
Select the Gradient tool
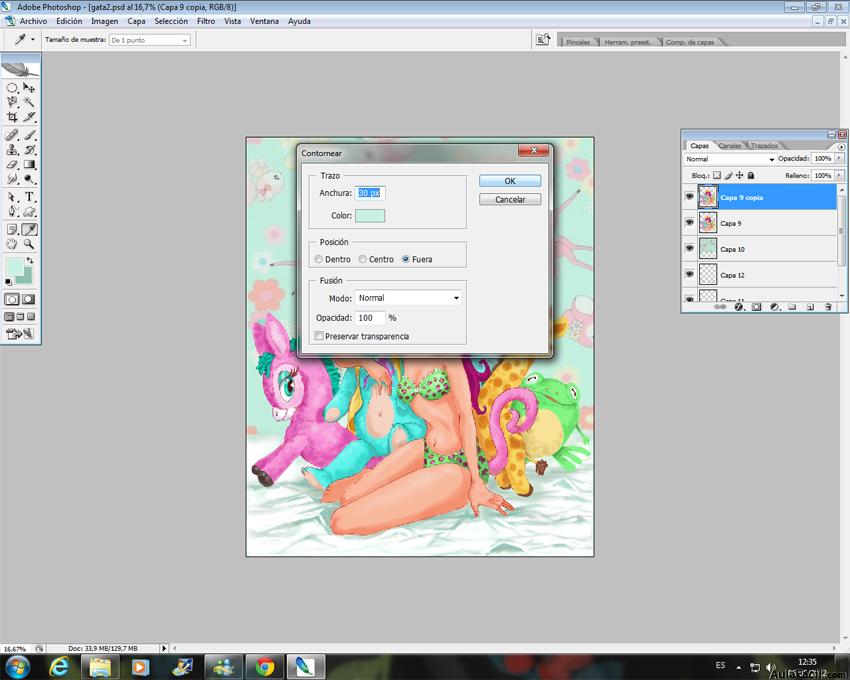(x=29, y=164)
